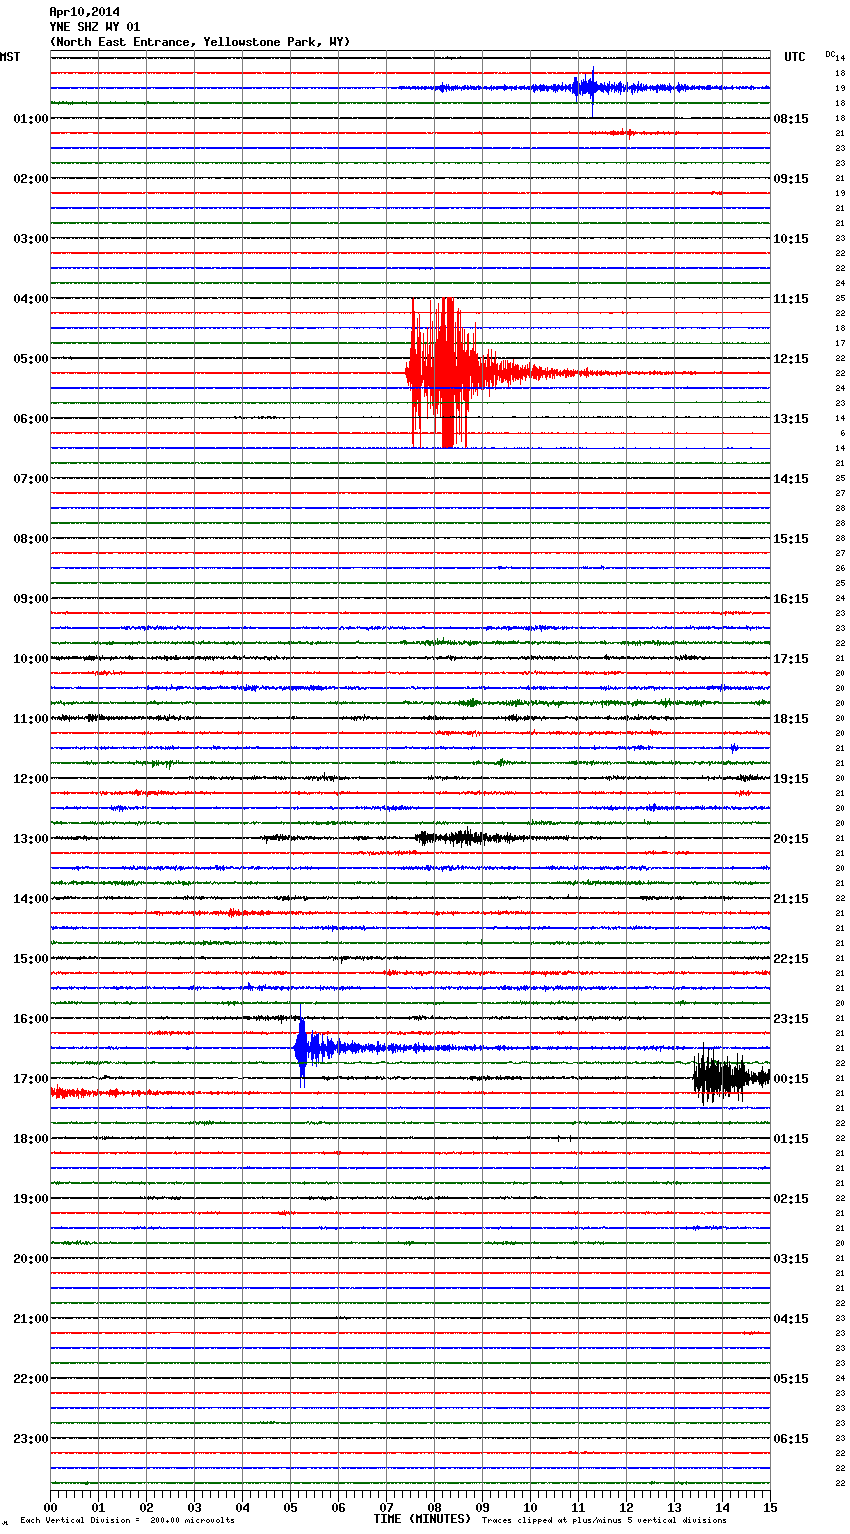Click the '05' minute tick label
The height and width of the screenshot is (1534, 850).
click(290, 1507)
